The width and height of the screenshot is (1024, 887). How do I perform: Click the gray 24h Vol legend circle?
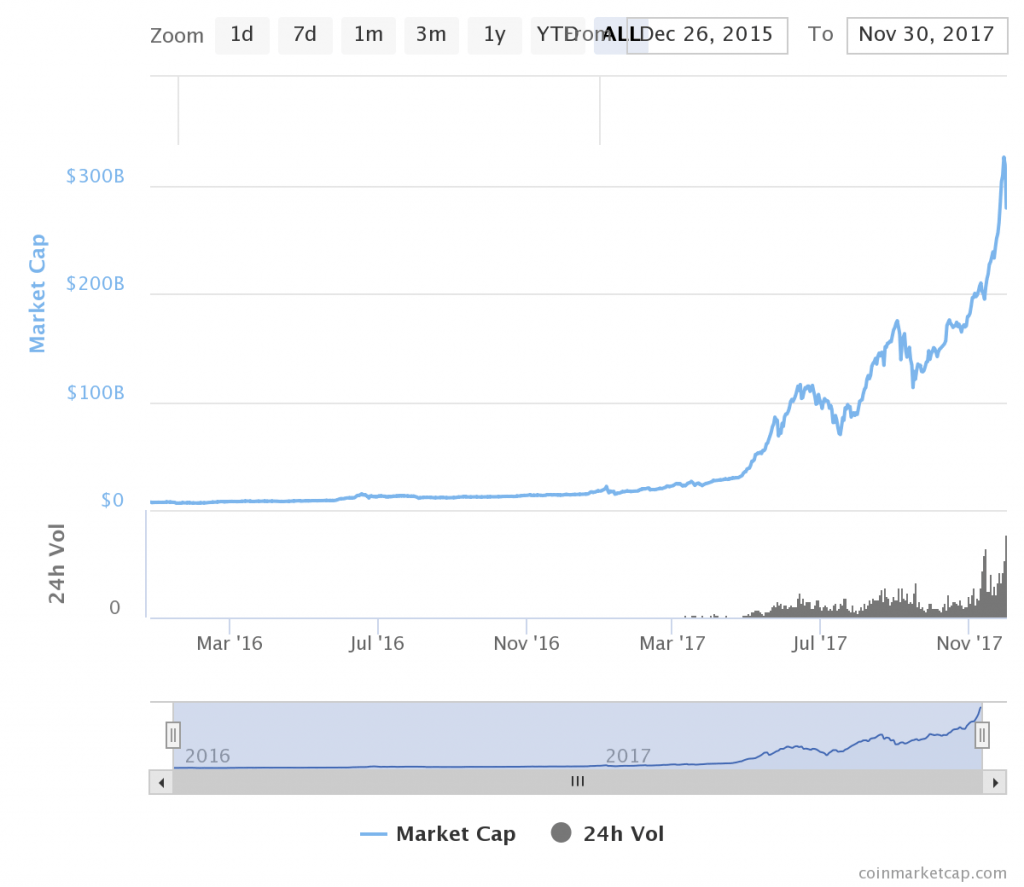click(562, 833)
